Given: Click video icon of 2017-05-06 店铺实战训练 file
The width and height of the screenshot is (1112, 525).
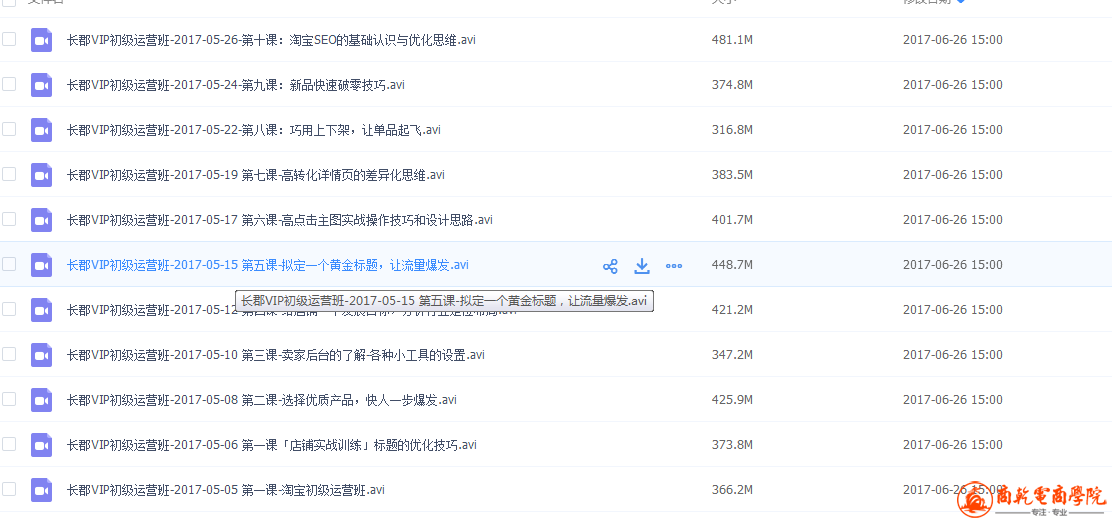Looking at the screenshot, I should click(42, 446).
